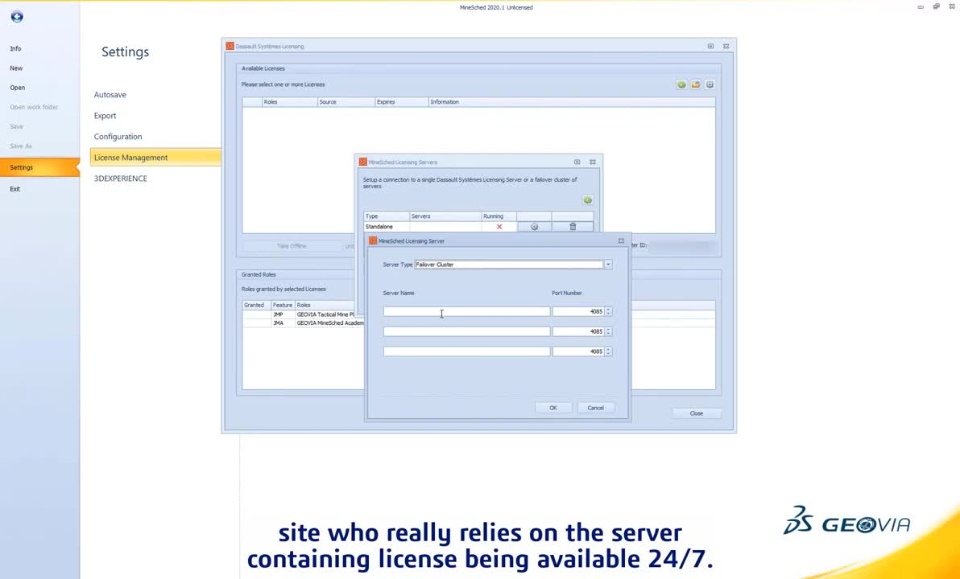The image size is (960, 579).
Task: Open the Autosave settings page
Action: tap(110, 95)
